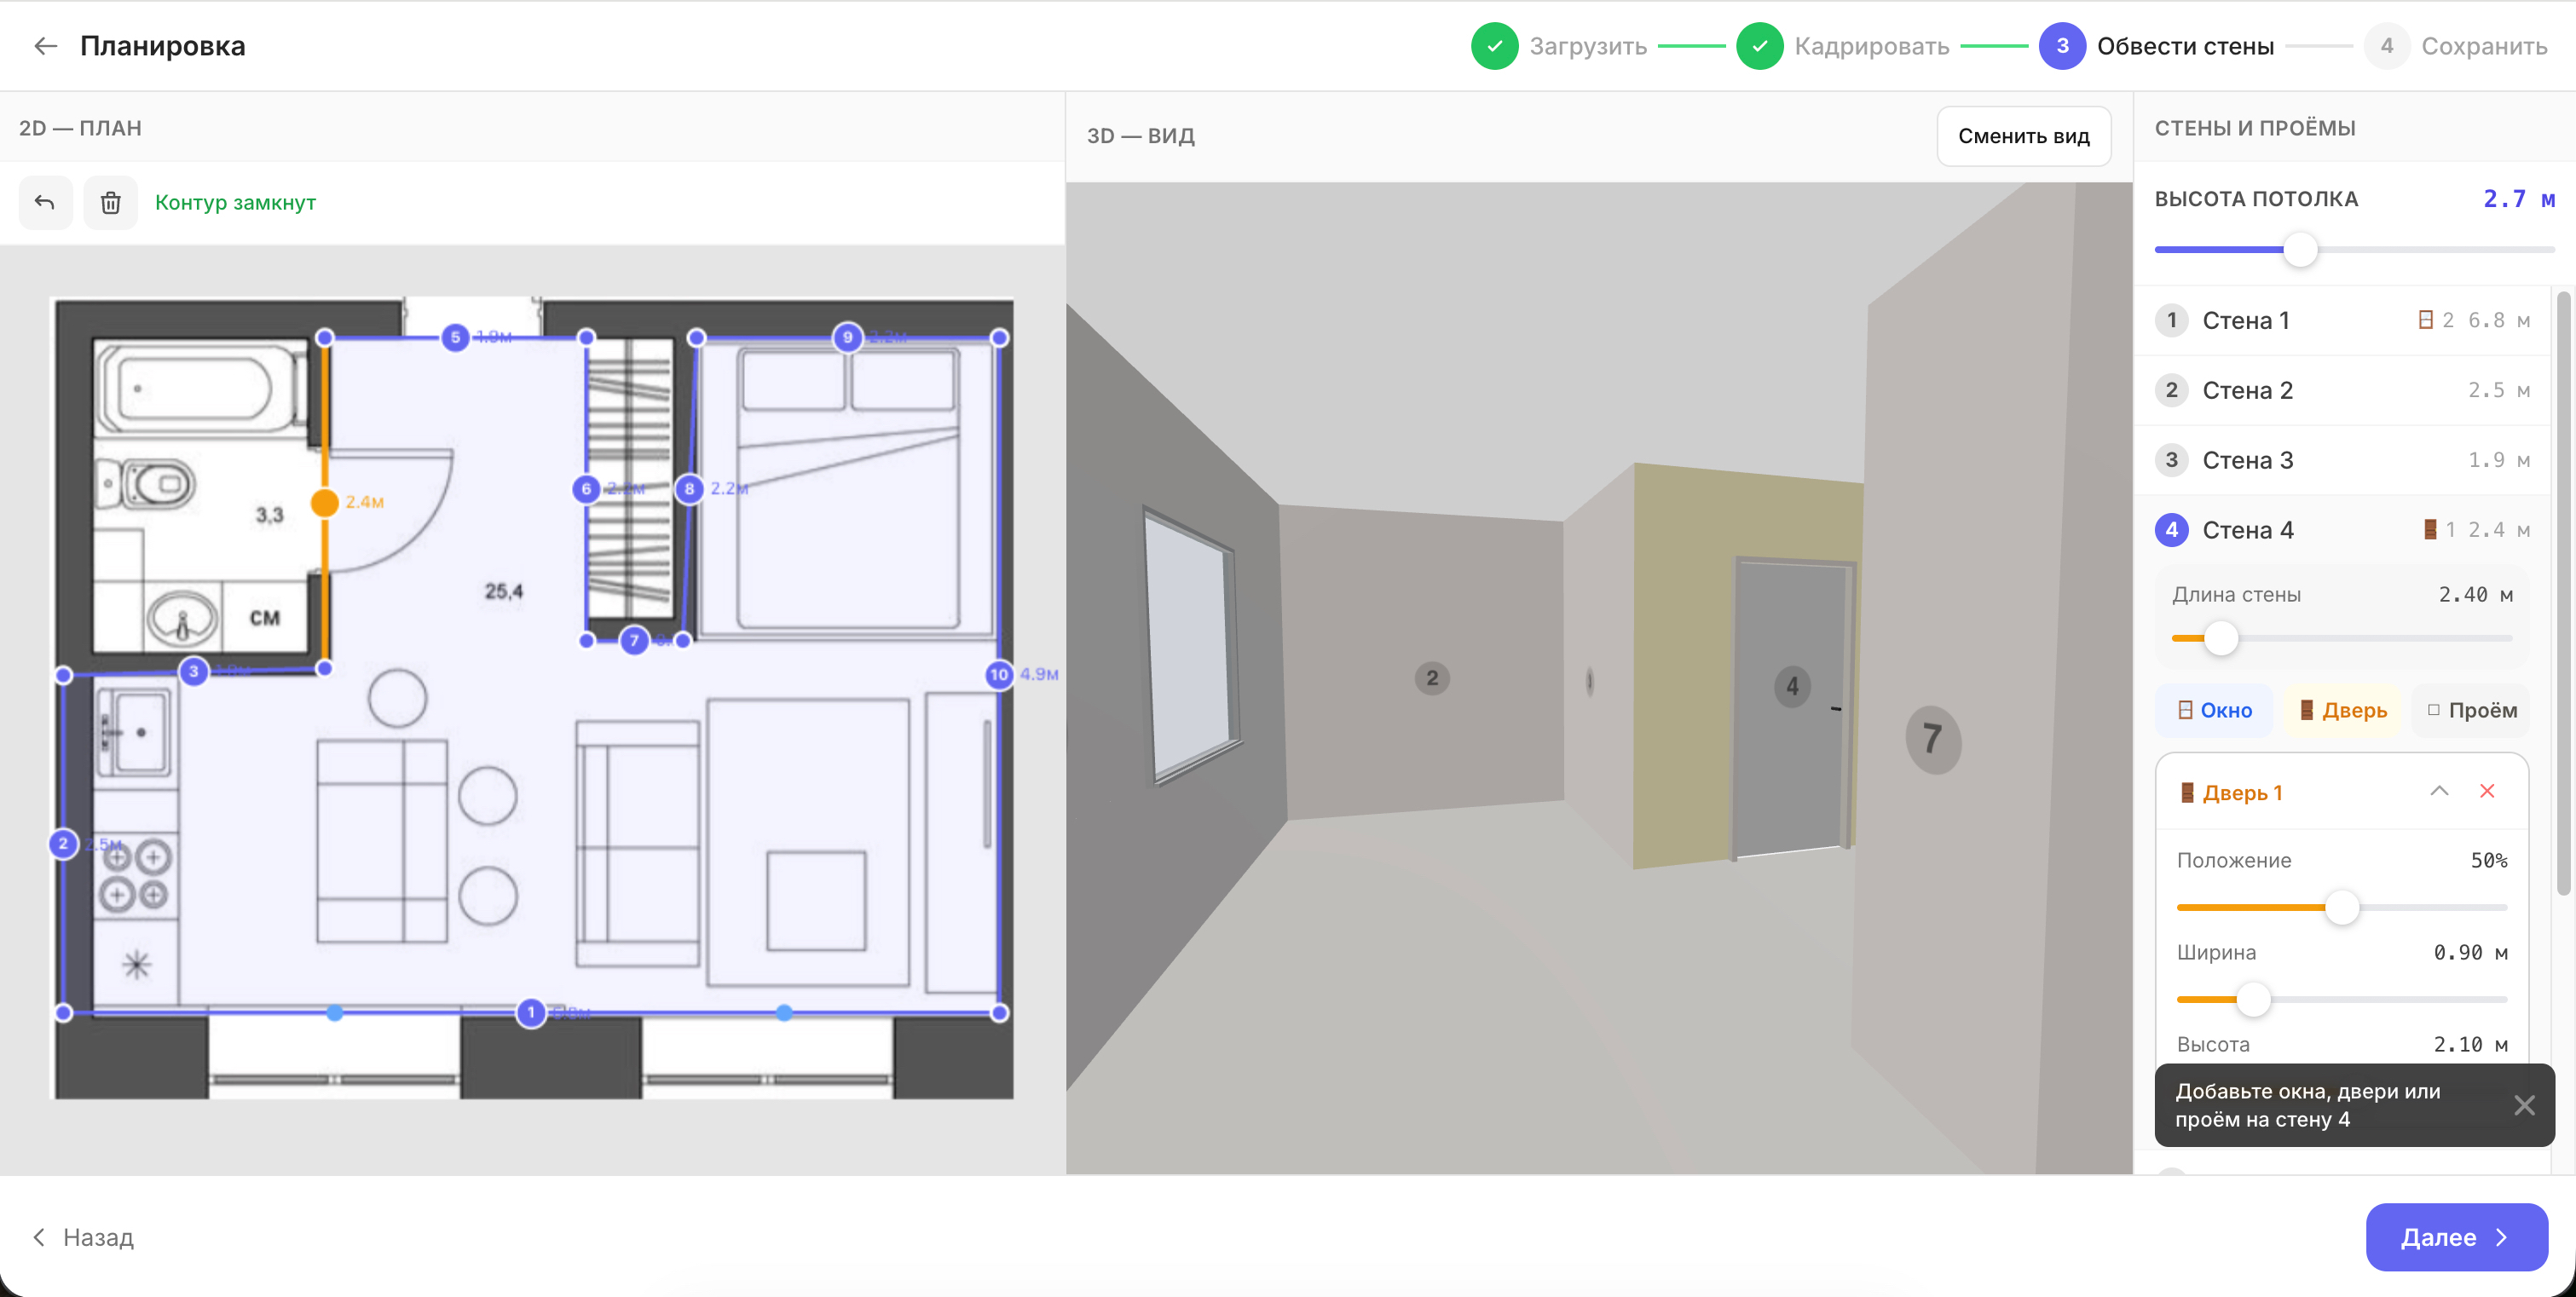Click the undo arrow in 2D plan toolbar
Screen dimensions: 2576x1297
click(x=45, y=203)
